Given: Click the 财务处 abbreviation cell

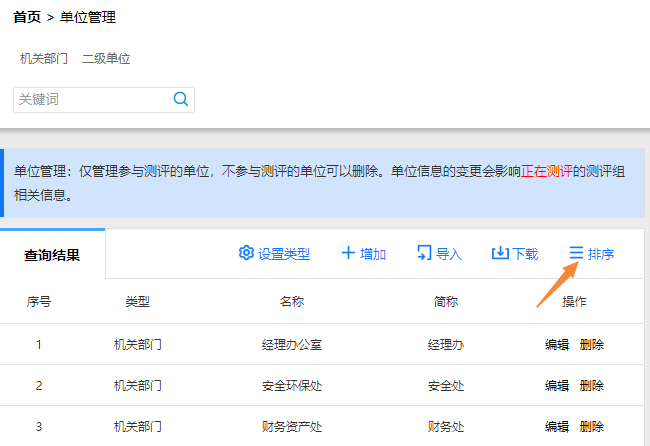Looking at the screenshot, I should (x=446, y=427).
